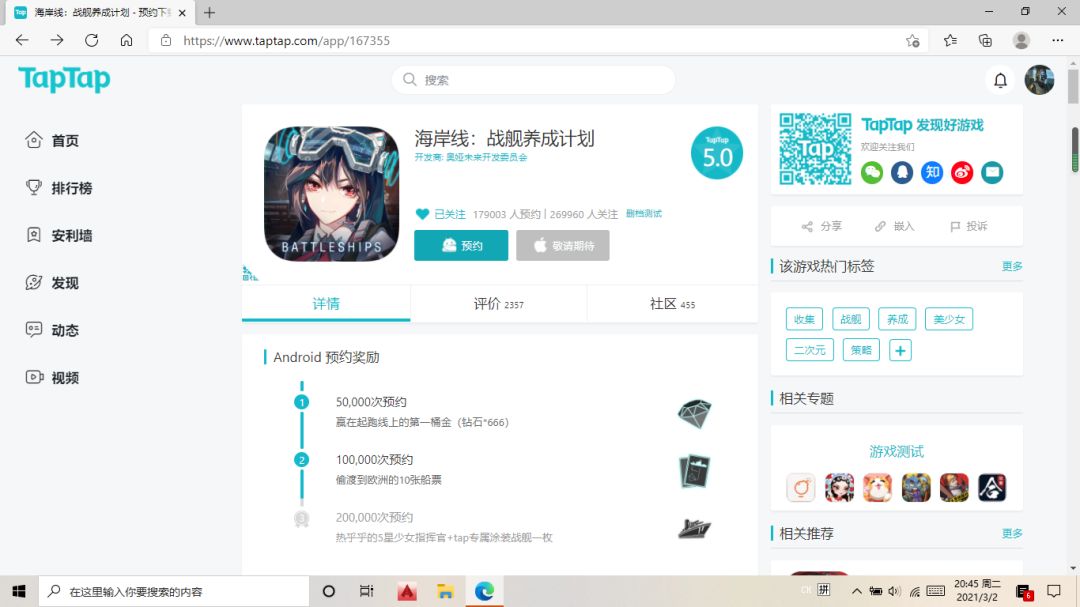Click the 投诉 report button
This screenshot has height=607, width=1080.
pyautogui.click(x=968, y=226)
